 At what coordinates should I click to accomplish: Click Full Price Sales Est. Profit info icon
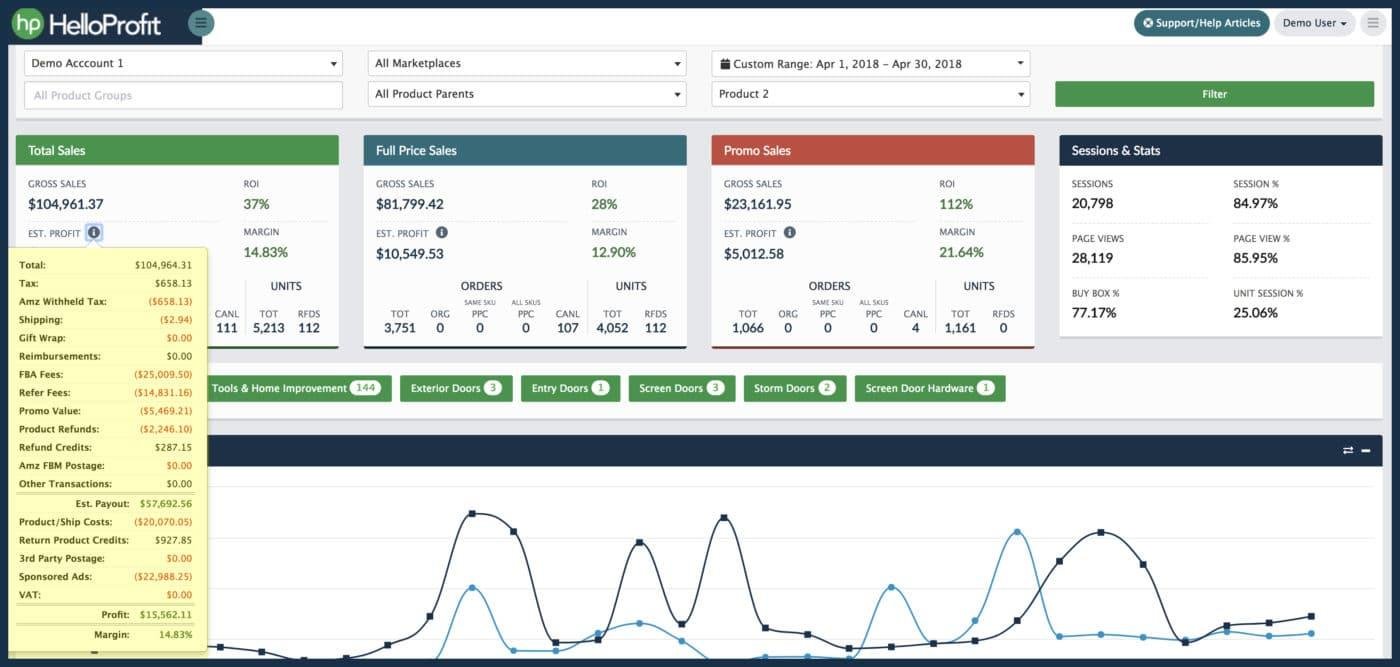pyautogui.click(x=441, y=233)
